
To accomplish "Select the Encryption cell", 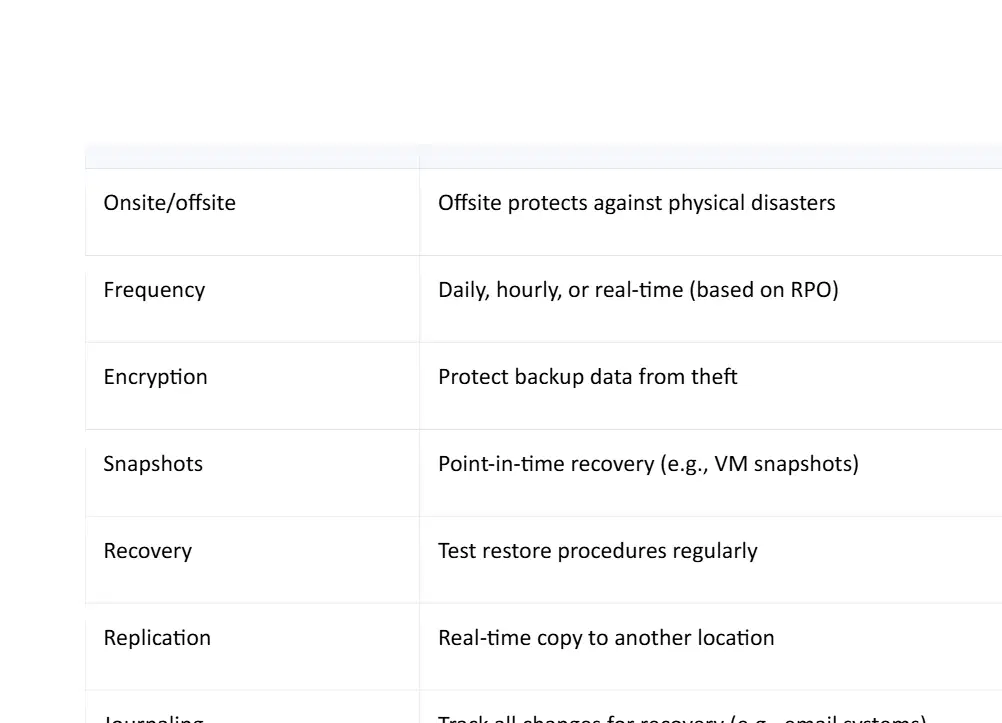I will [252, 386].
